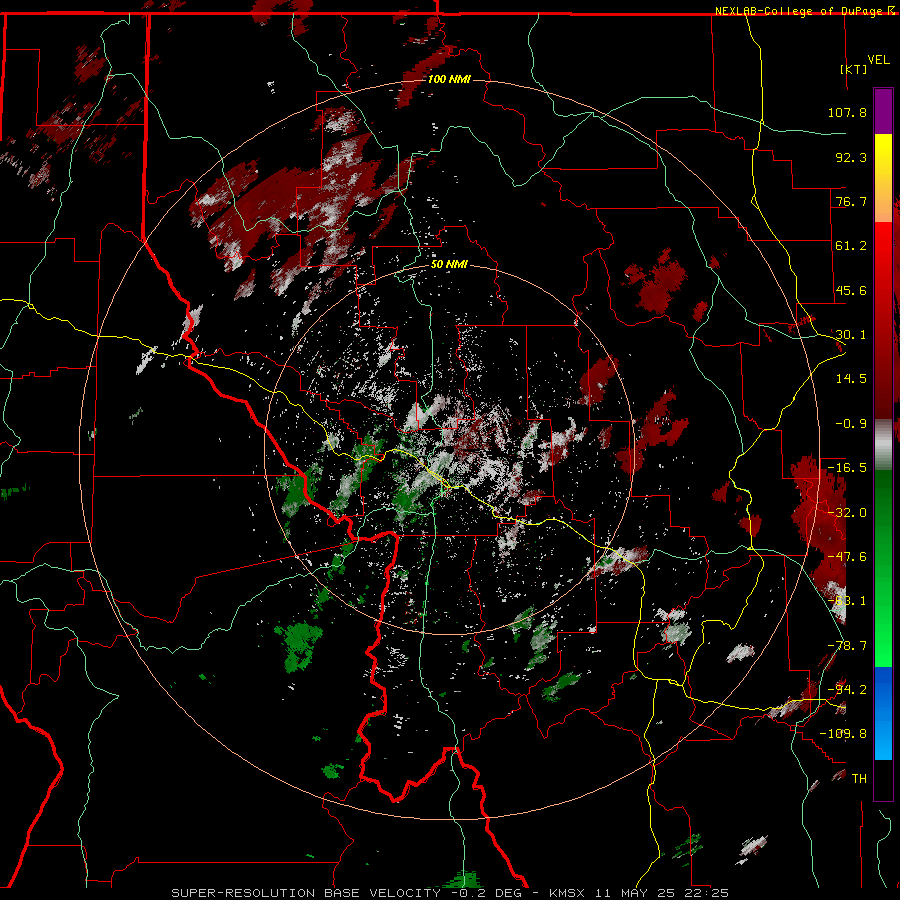Click the 50 NMI range ring label
The image size is (900, 900).
coord(449,265)
